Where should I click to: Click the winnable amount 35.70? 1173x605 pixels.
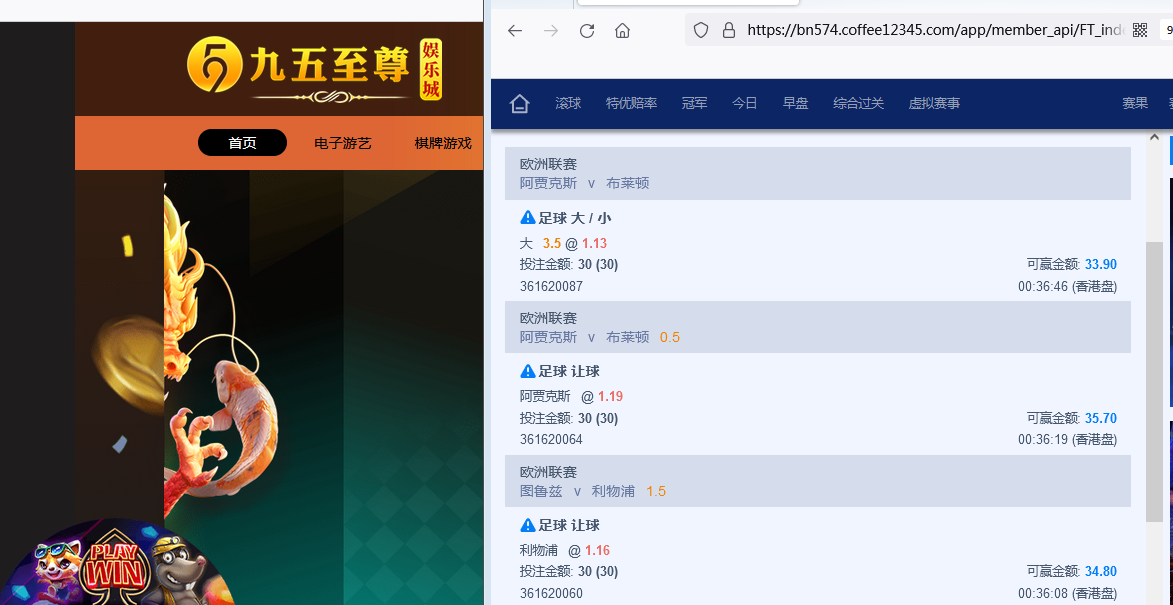point(1101,418)
